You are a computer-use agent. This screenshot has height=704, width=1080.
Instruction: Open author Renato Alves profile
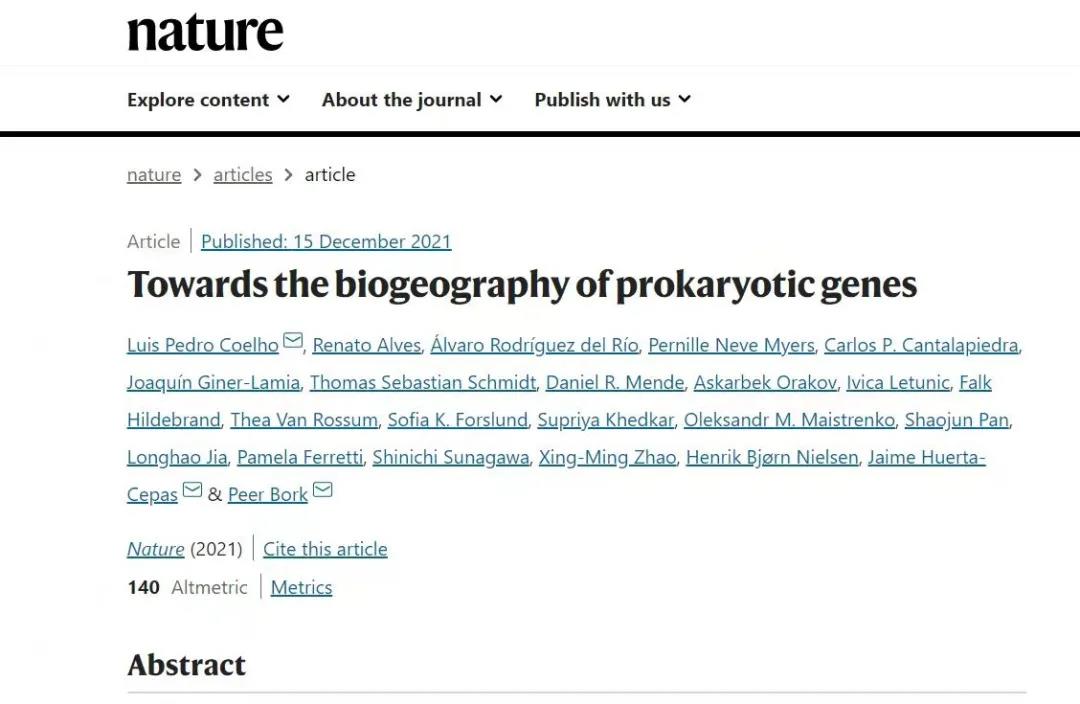[x=366, y=345]
